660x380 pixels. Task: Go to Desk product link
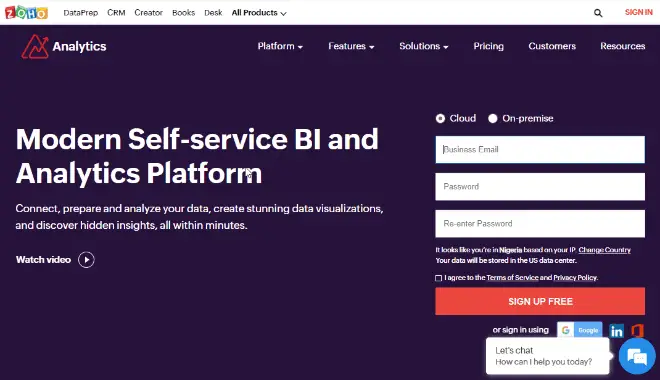click(213, 13)
